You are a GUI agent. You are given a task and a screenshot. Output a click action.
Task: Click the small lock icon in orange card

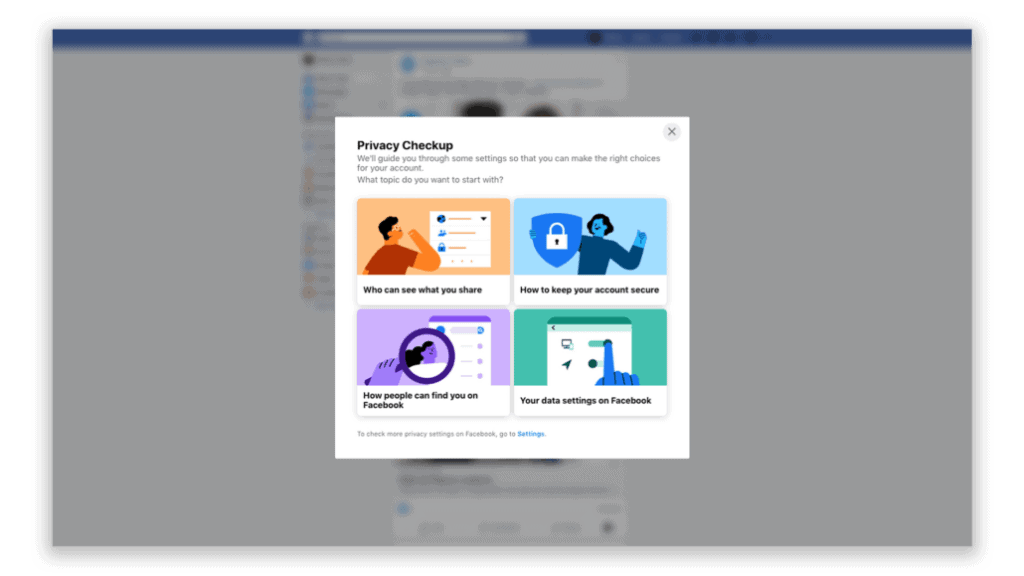point(441,248)
